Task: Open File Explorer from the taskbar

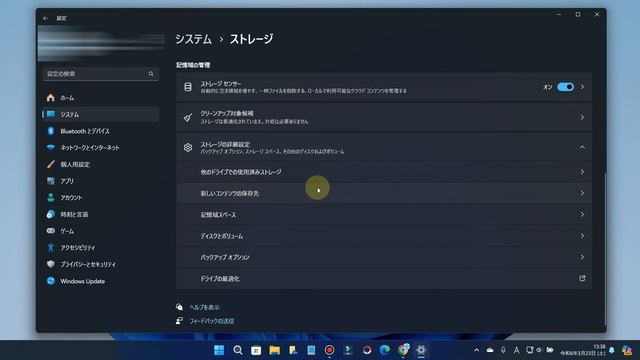Action: [275, 350]
